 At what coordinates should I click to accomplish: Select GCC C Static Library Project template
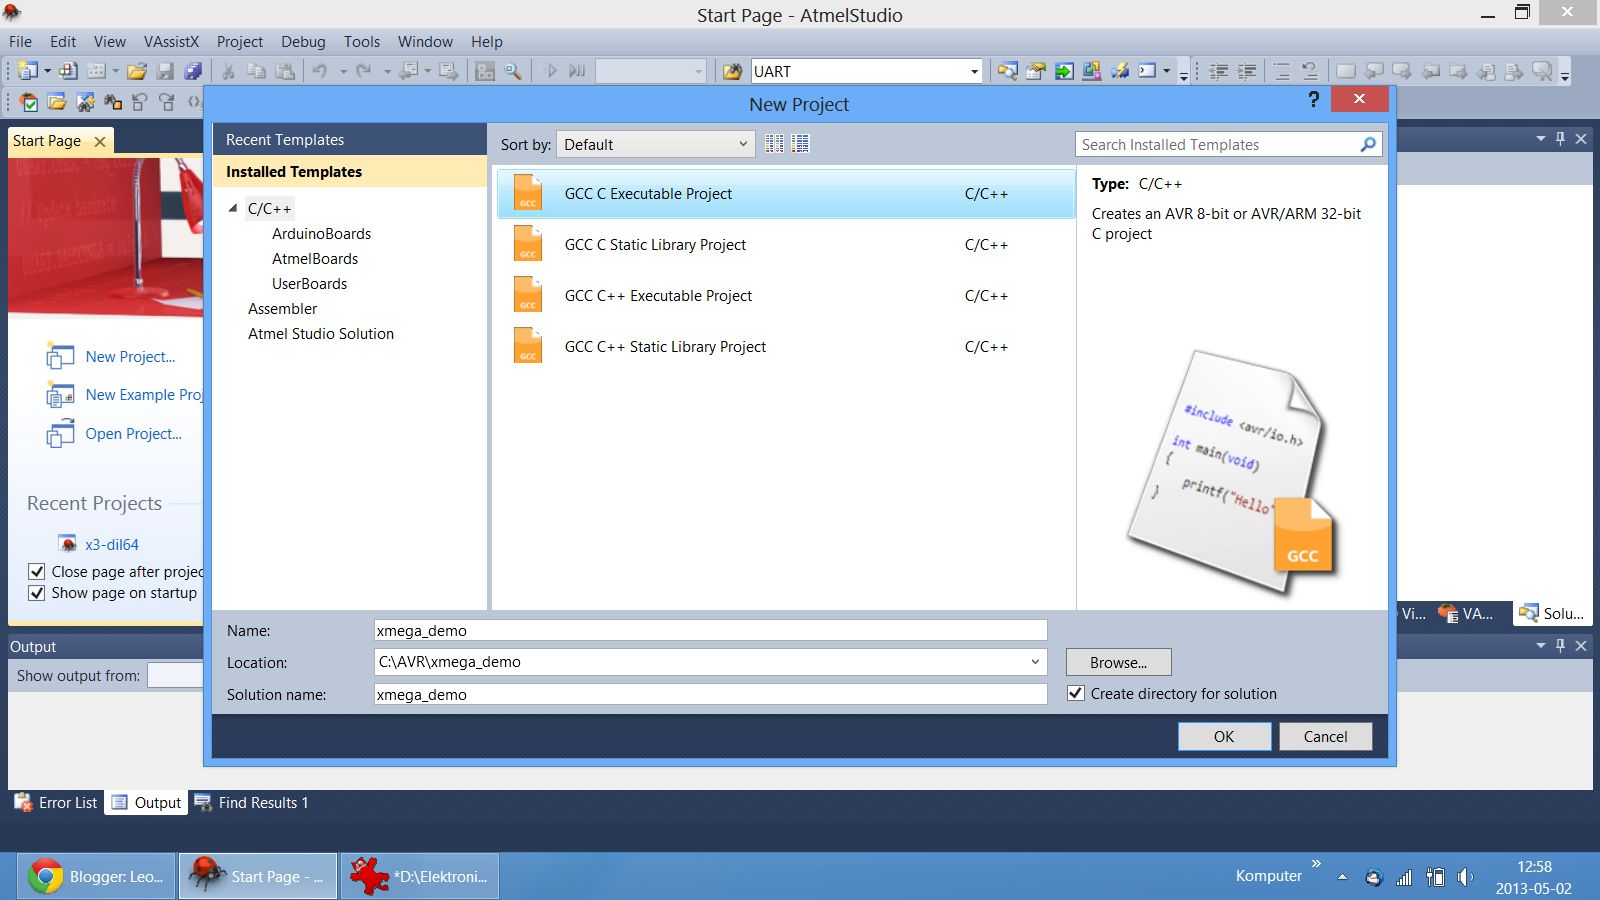pyautogui.click(x=785, y=244)
